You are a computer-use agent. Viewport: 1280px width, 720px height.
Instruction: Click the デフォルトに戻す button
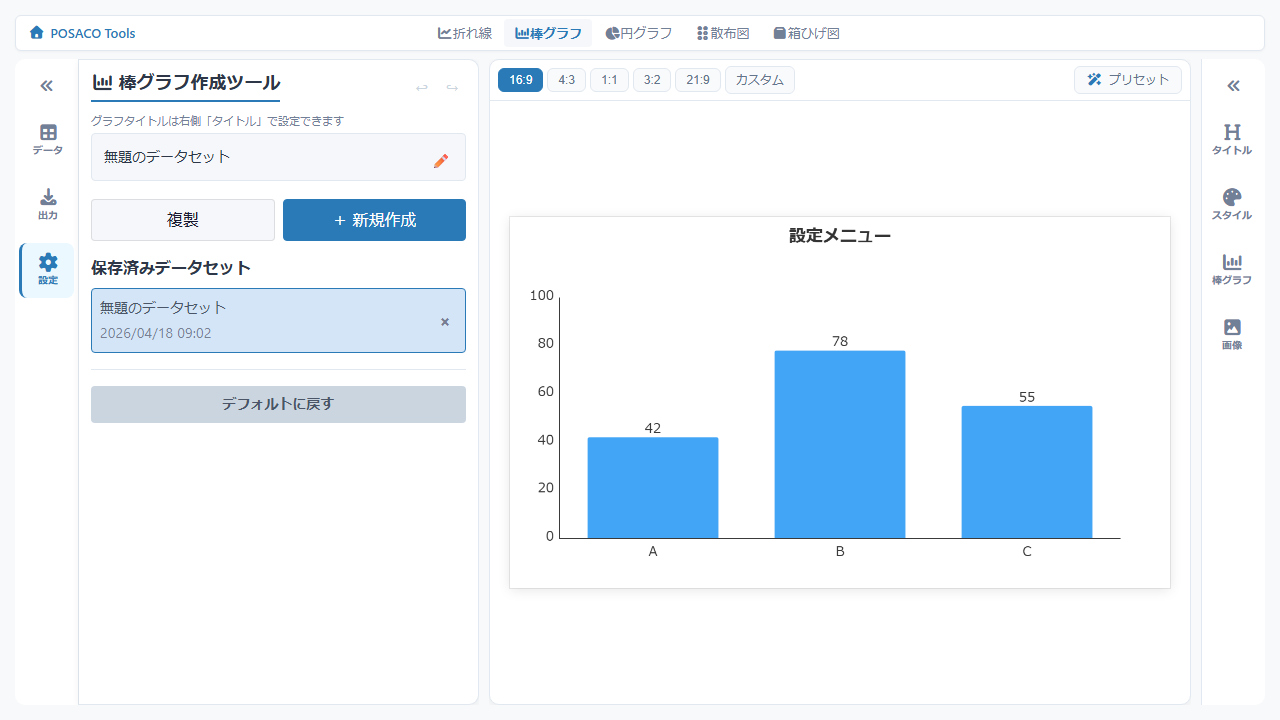pos(278,404)
